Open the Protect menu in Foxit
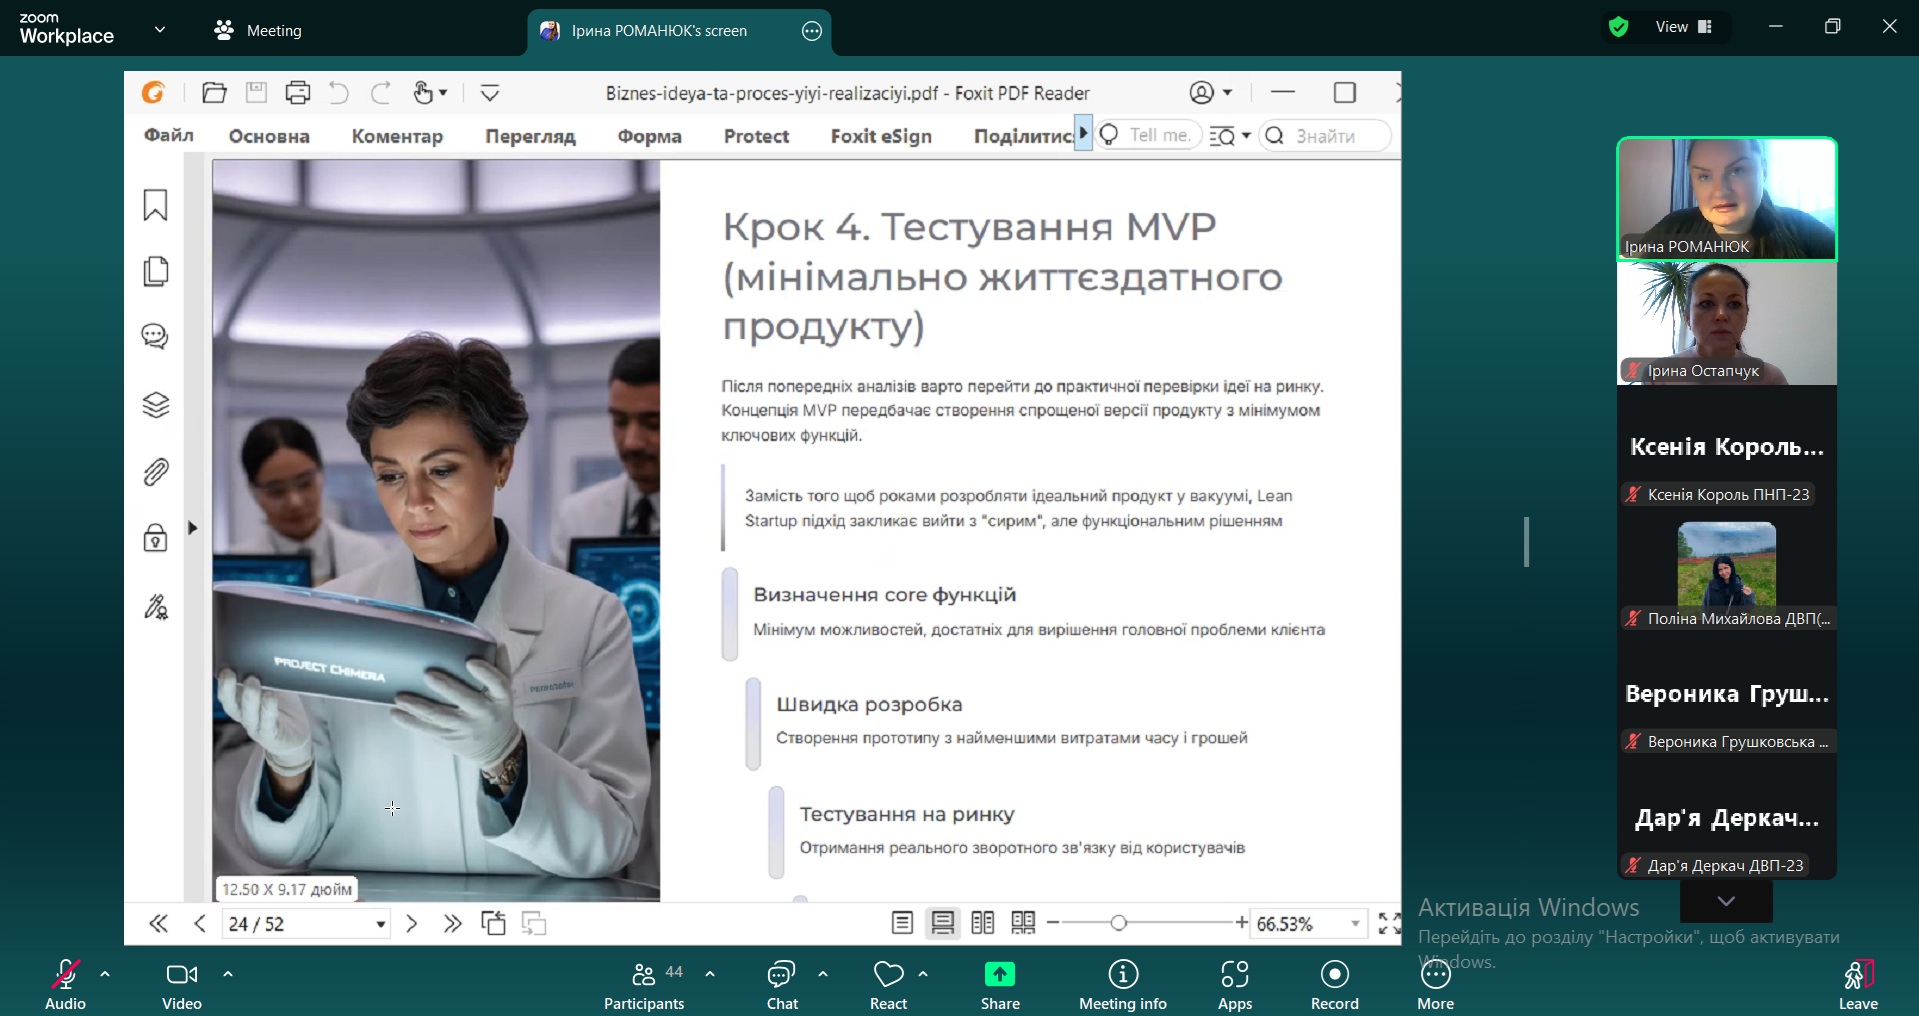 [x=755, y=135]
